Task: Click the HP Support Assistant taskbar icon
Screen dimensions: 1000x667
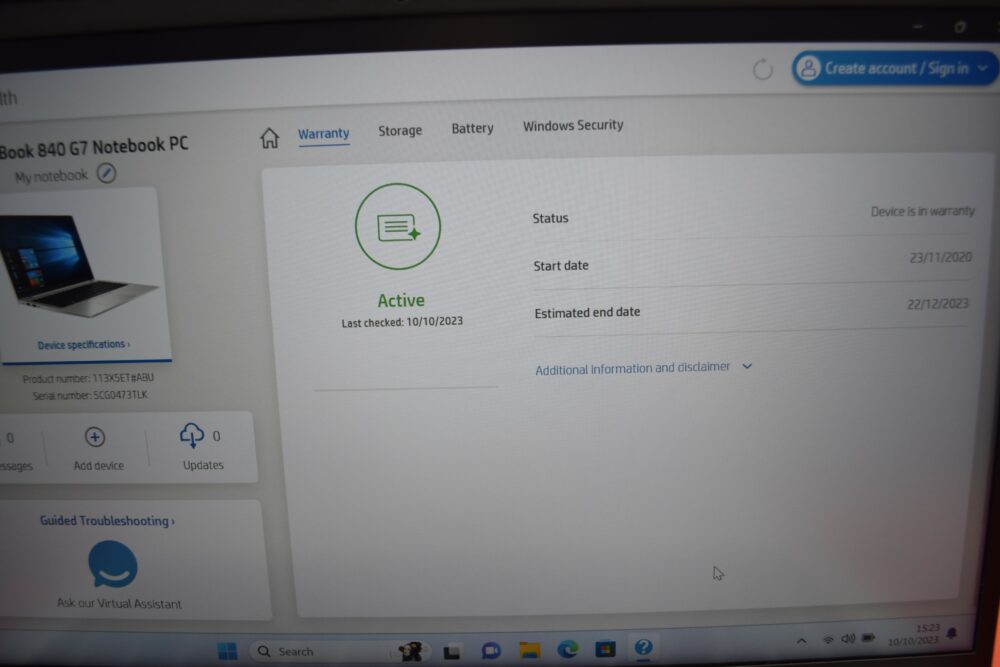Action: click(643, 647)
